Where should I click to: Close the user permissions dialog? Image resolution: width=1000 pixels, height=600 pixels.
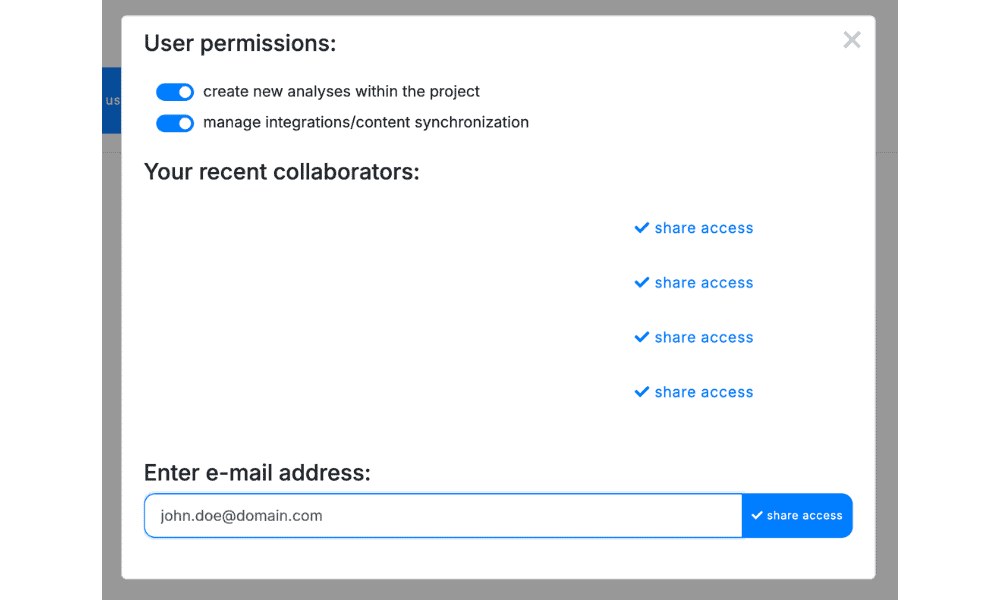tap(852, 40)
